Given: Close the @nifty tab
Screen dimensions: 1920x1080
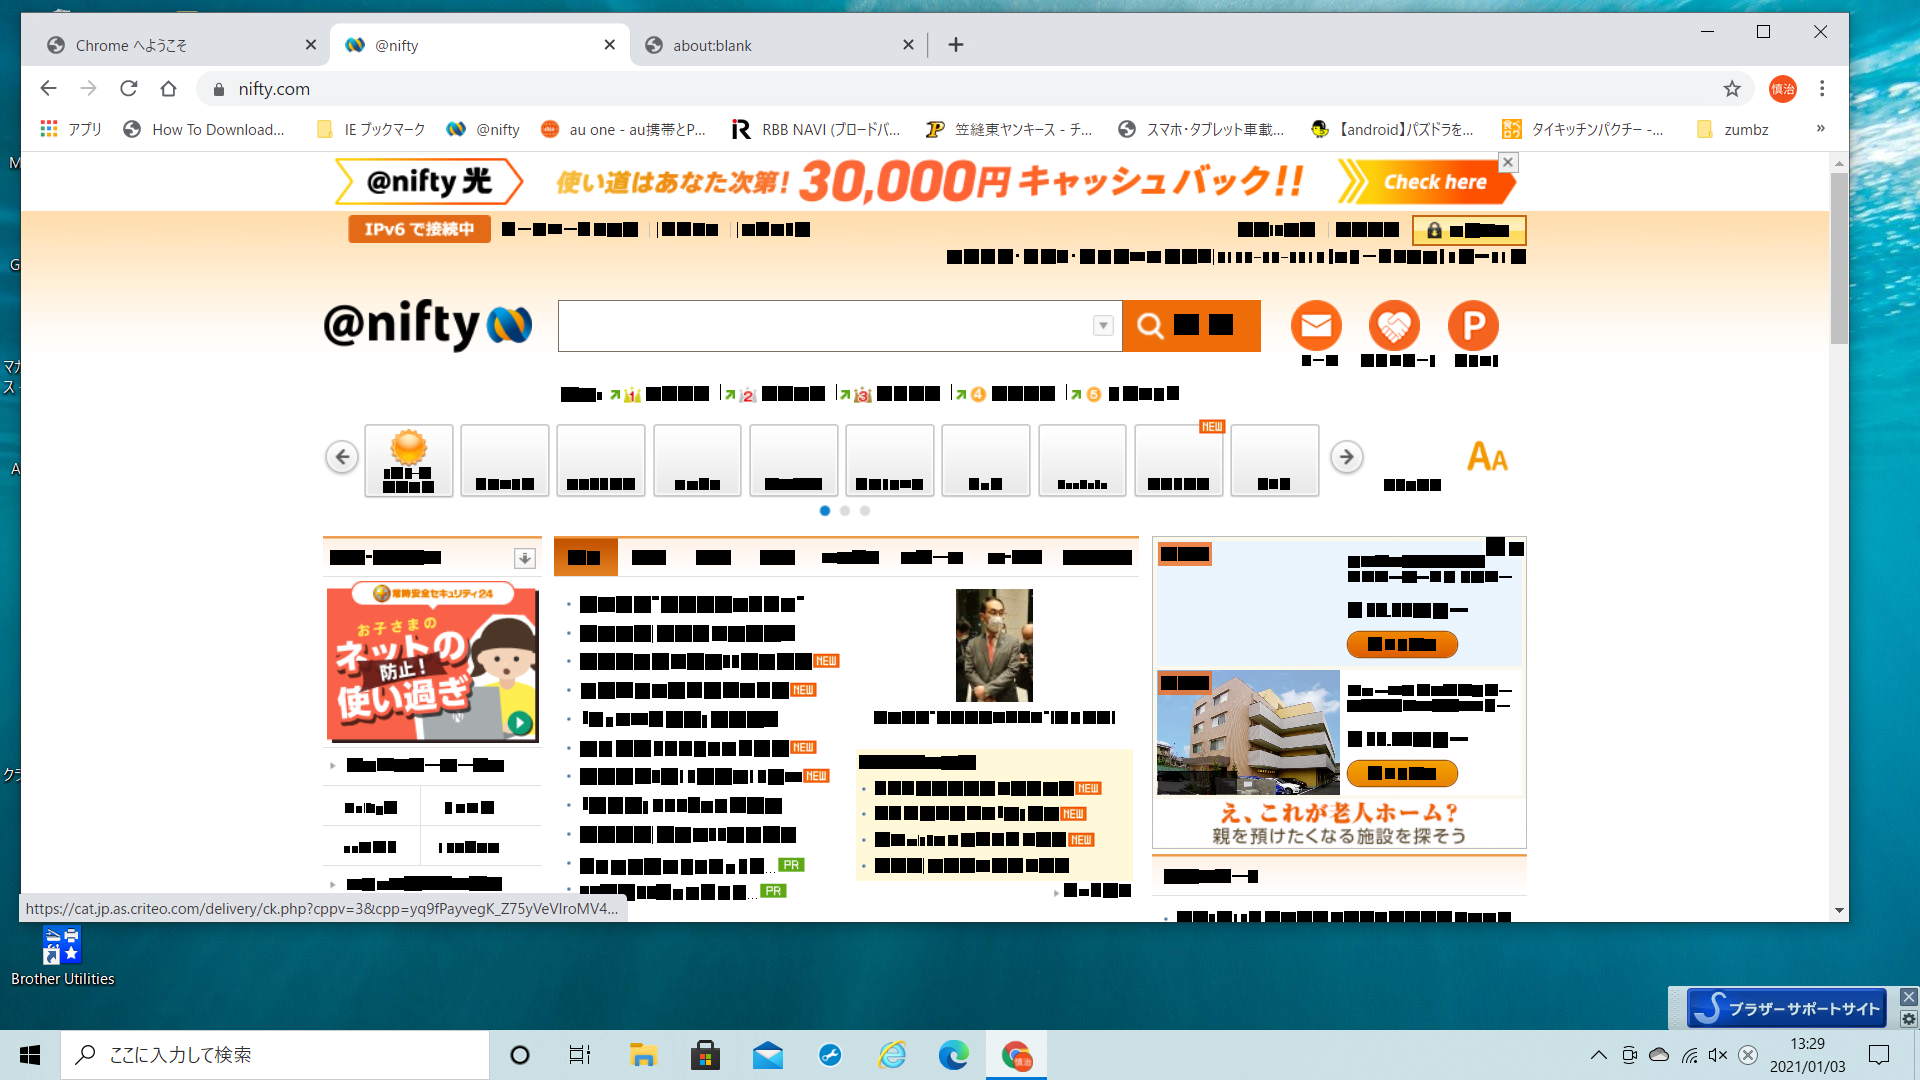Looking at the screenshot, I should click(610, 45).
